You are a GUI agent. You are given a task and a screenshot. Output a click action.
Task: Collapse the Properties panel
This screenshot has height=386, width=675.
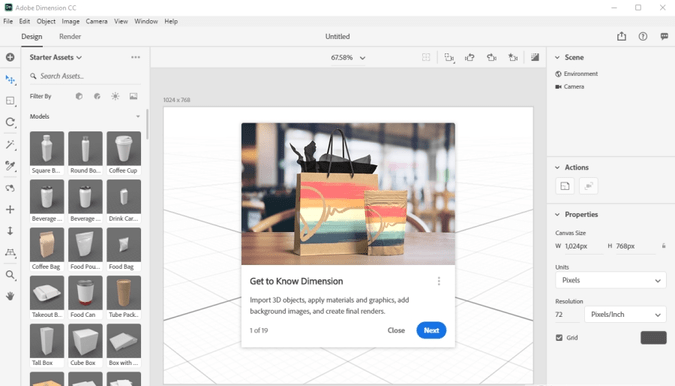click(557, 214)
